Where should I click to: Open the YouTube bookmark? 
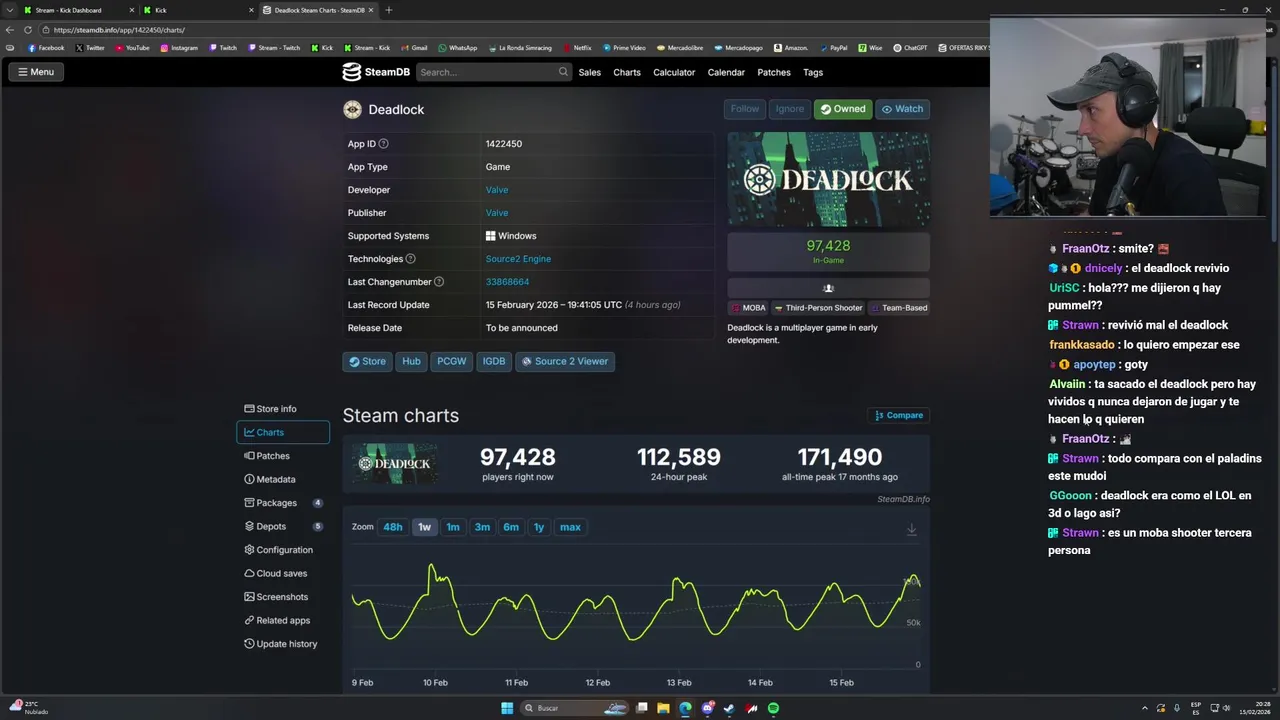point(132,48)
